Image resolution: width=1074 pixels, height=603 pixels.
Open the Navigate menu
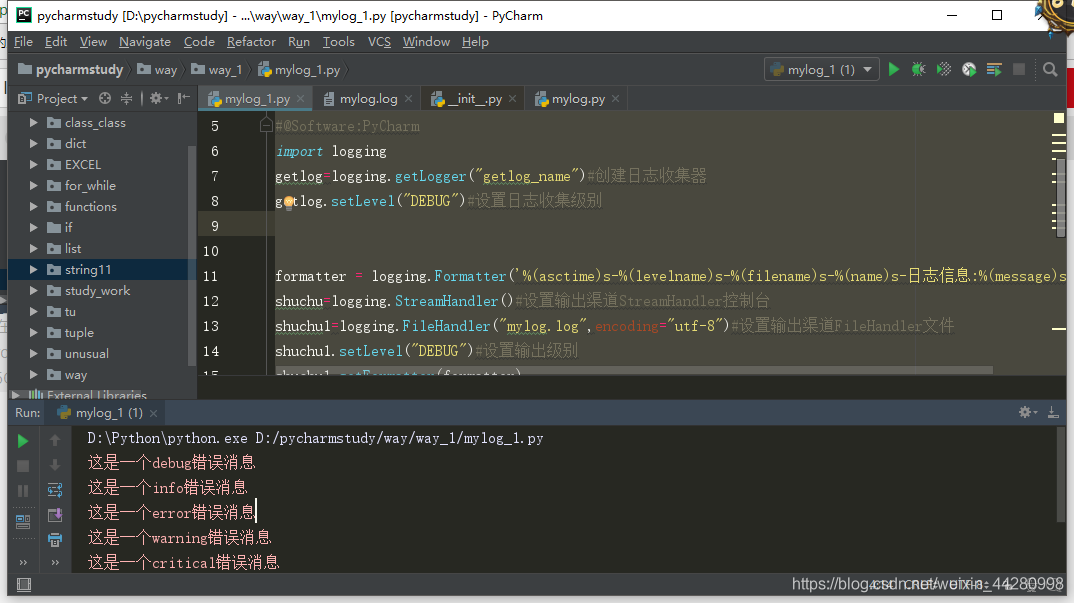coord(145,42)
